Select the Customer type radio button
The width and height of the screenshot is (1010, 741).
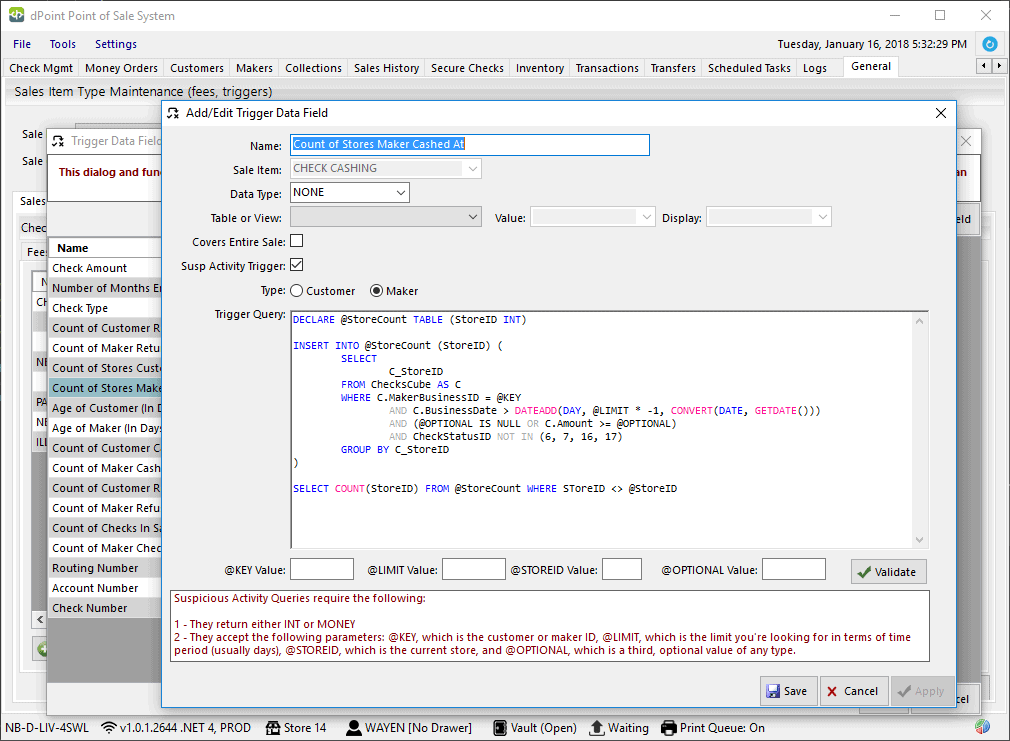[x=297, y=291]
